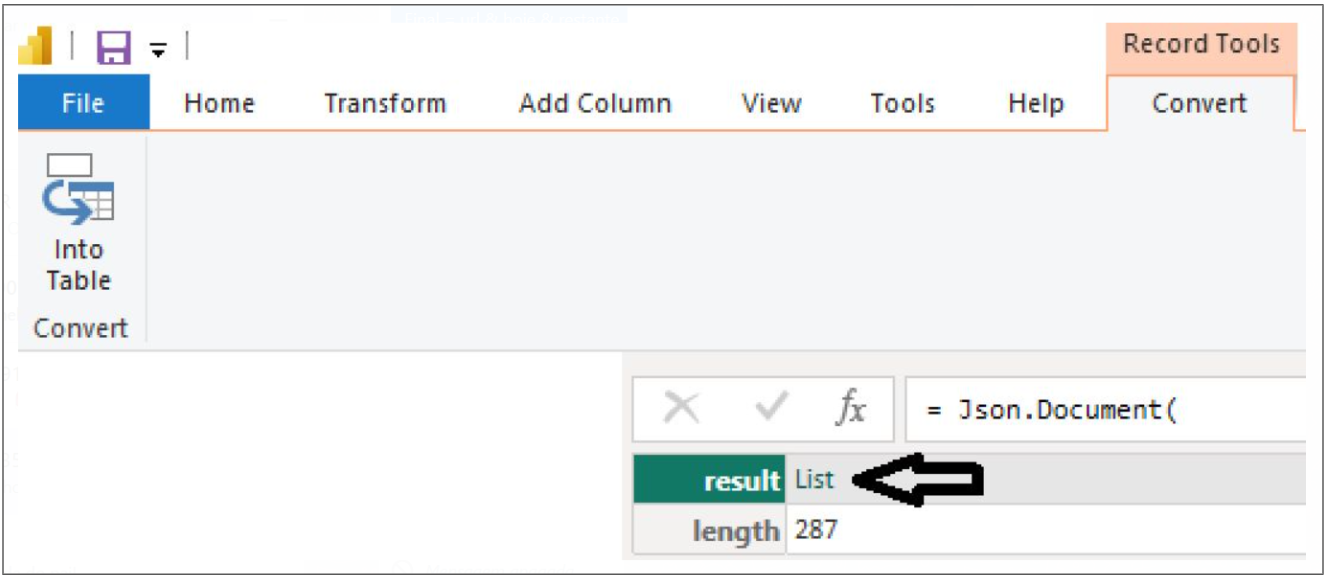Drill into the List value link

point(814,480)
